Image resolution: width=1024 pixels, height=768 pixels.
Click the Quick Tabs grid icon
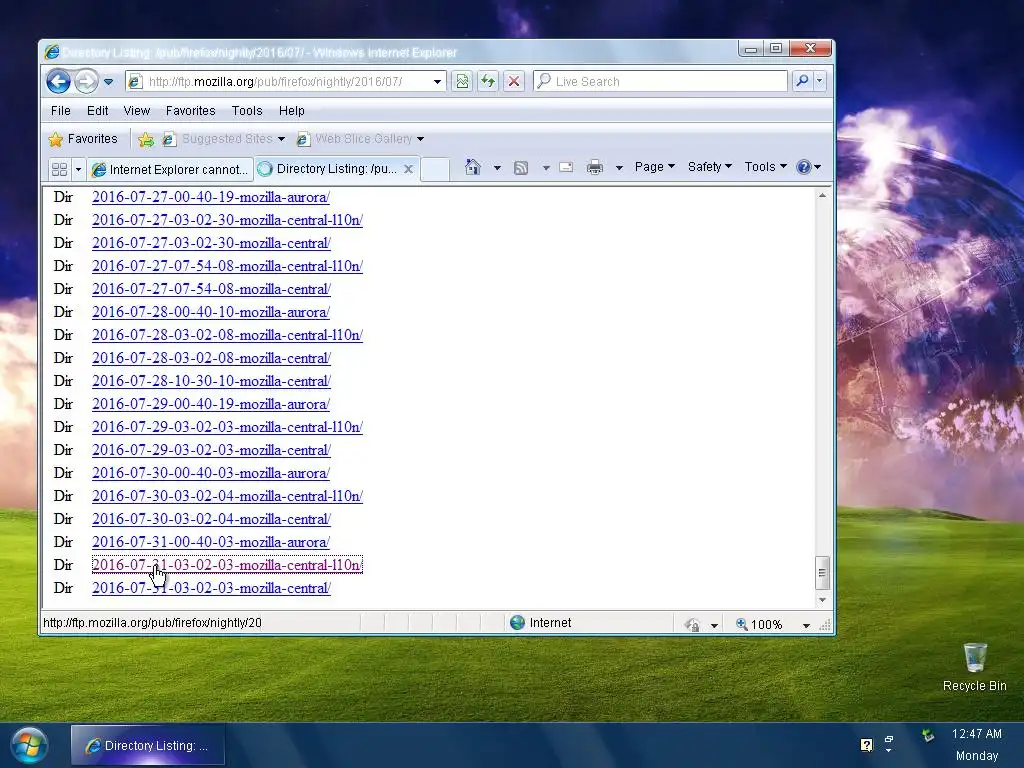coord(59,170)
